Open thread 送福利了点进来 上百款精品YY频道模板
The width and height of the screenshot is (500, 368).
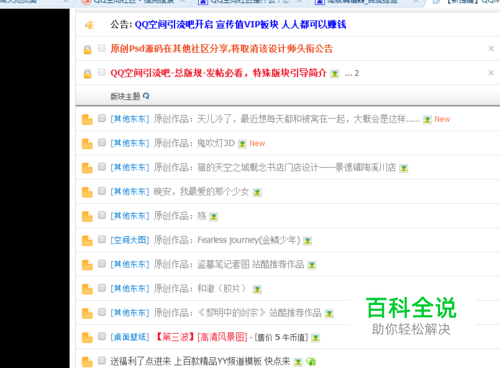point(200,361)
